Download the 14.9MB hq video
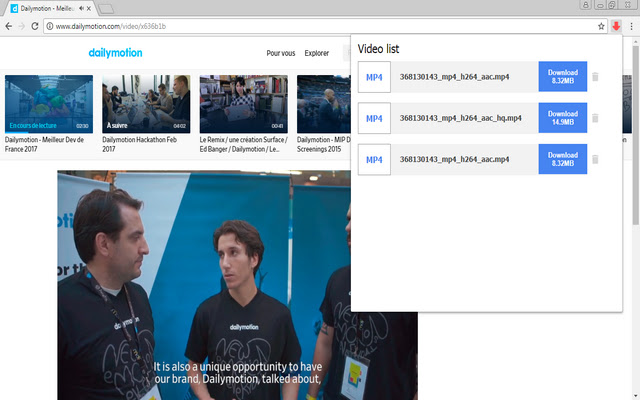This screenshot has height=400, width=640. 562,118
